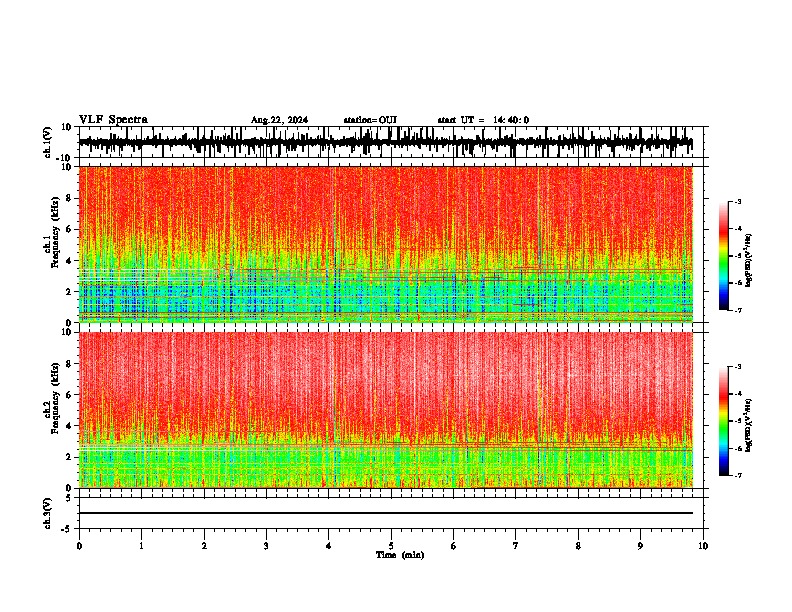The height and width of the screenshot is (612, 792).
Task: Click the "ch.3(V)" axis label
Action: click(48, 513)
